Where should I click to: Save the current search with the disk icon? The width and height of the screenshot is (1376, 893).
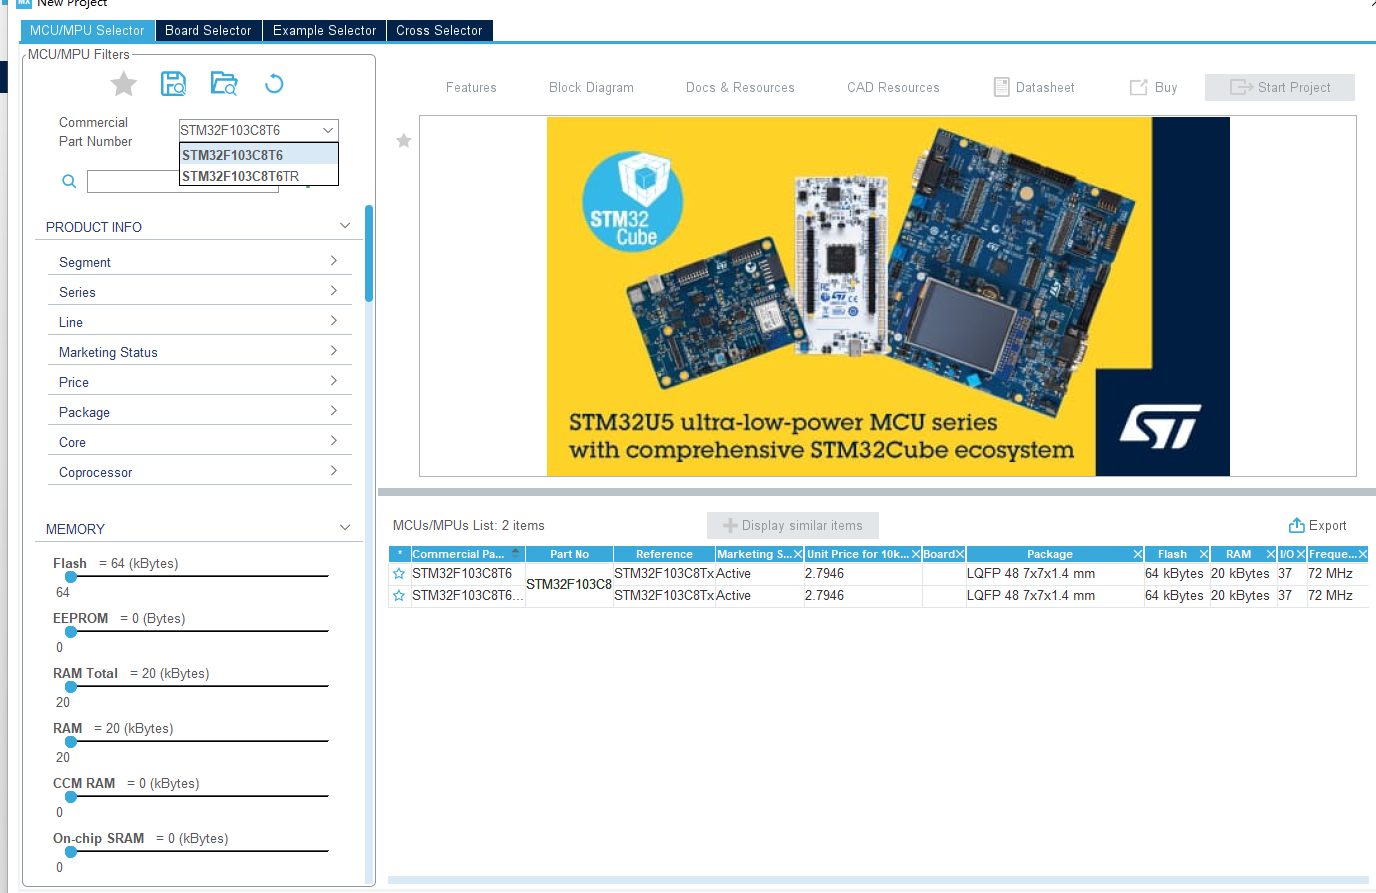(x=174, y=84)
